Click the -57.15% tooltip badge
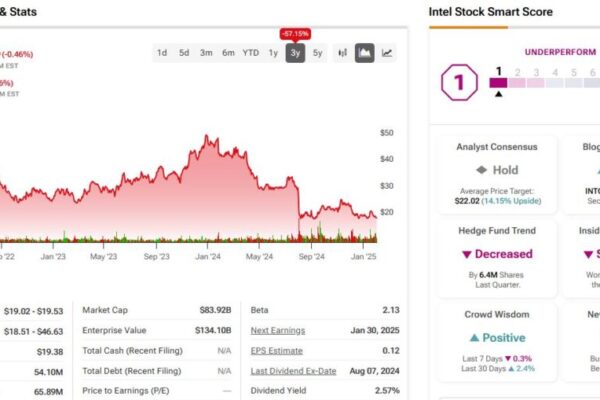This screenshot has height=400, width=600. click(x=295, y=34)
